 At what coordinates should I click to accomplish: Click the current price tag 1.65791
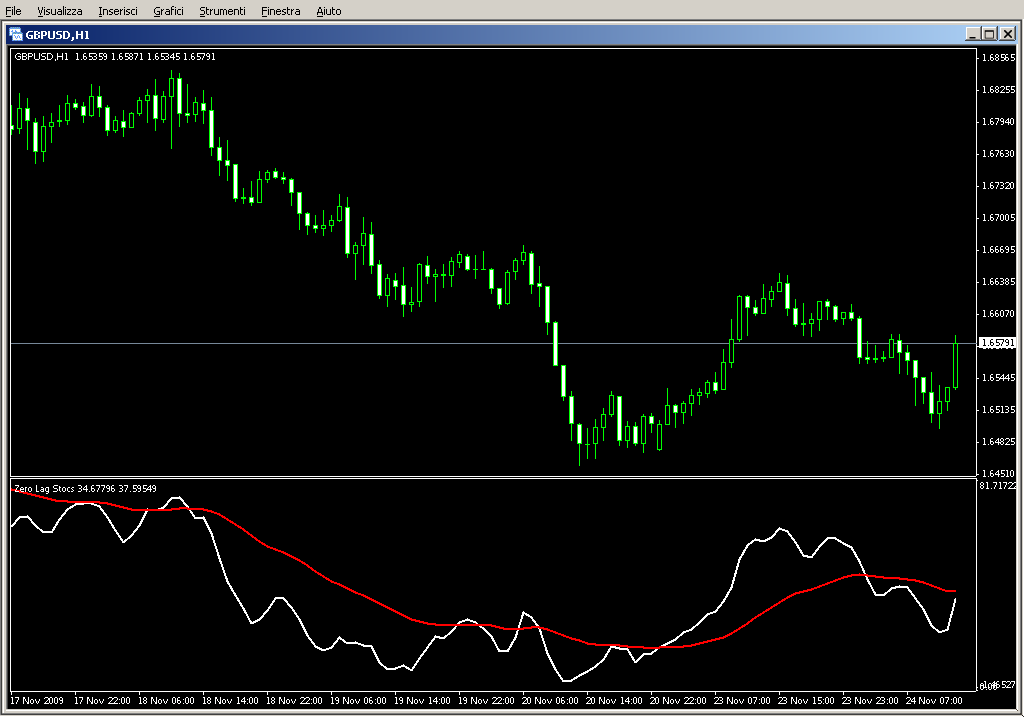(x=998, y=343)
